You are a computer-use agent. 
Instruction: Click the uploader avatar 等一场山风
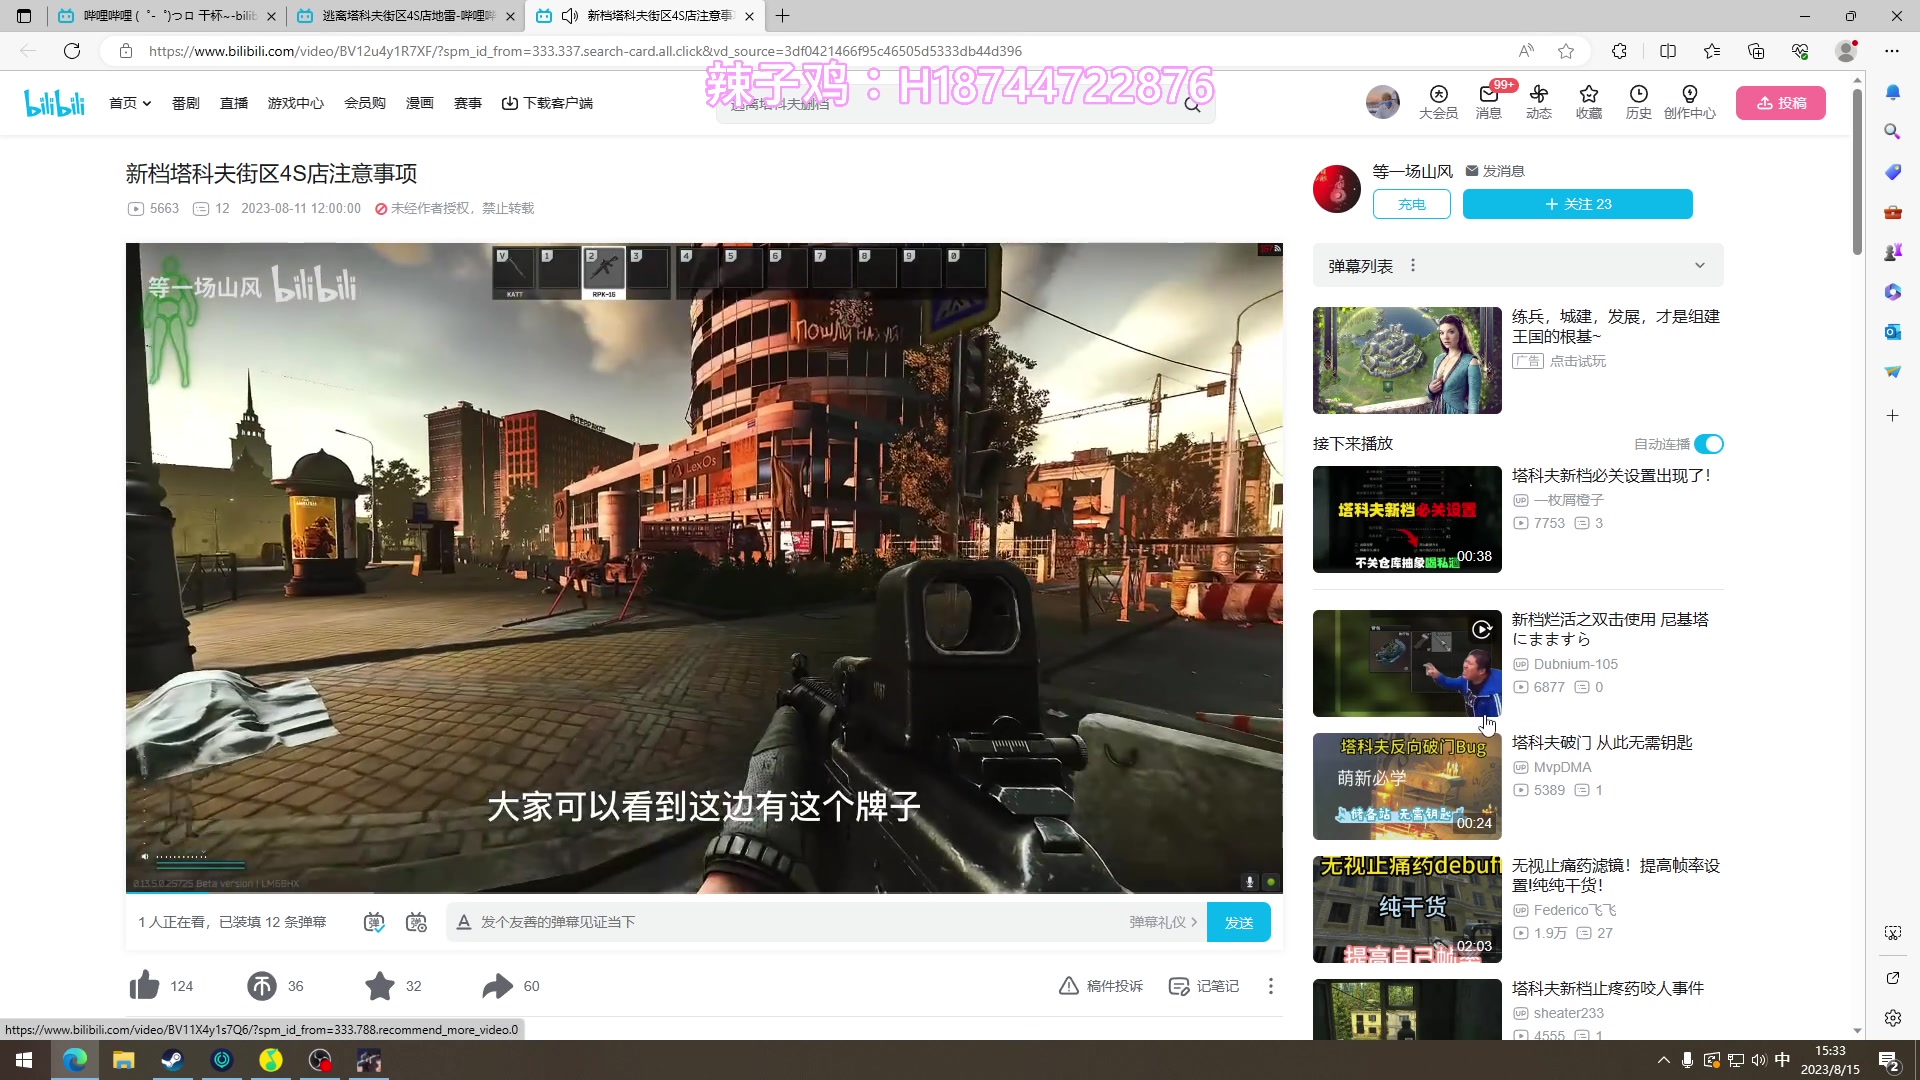[x=1336, y=188]
